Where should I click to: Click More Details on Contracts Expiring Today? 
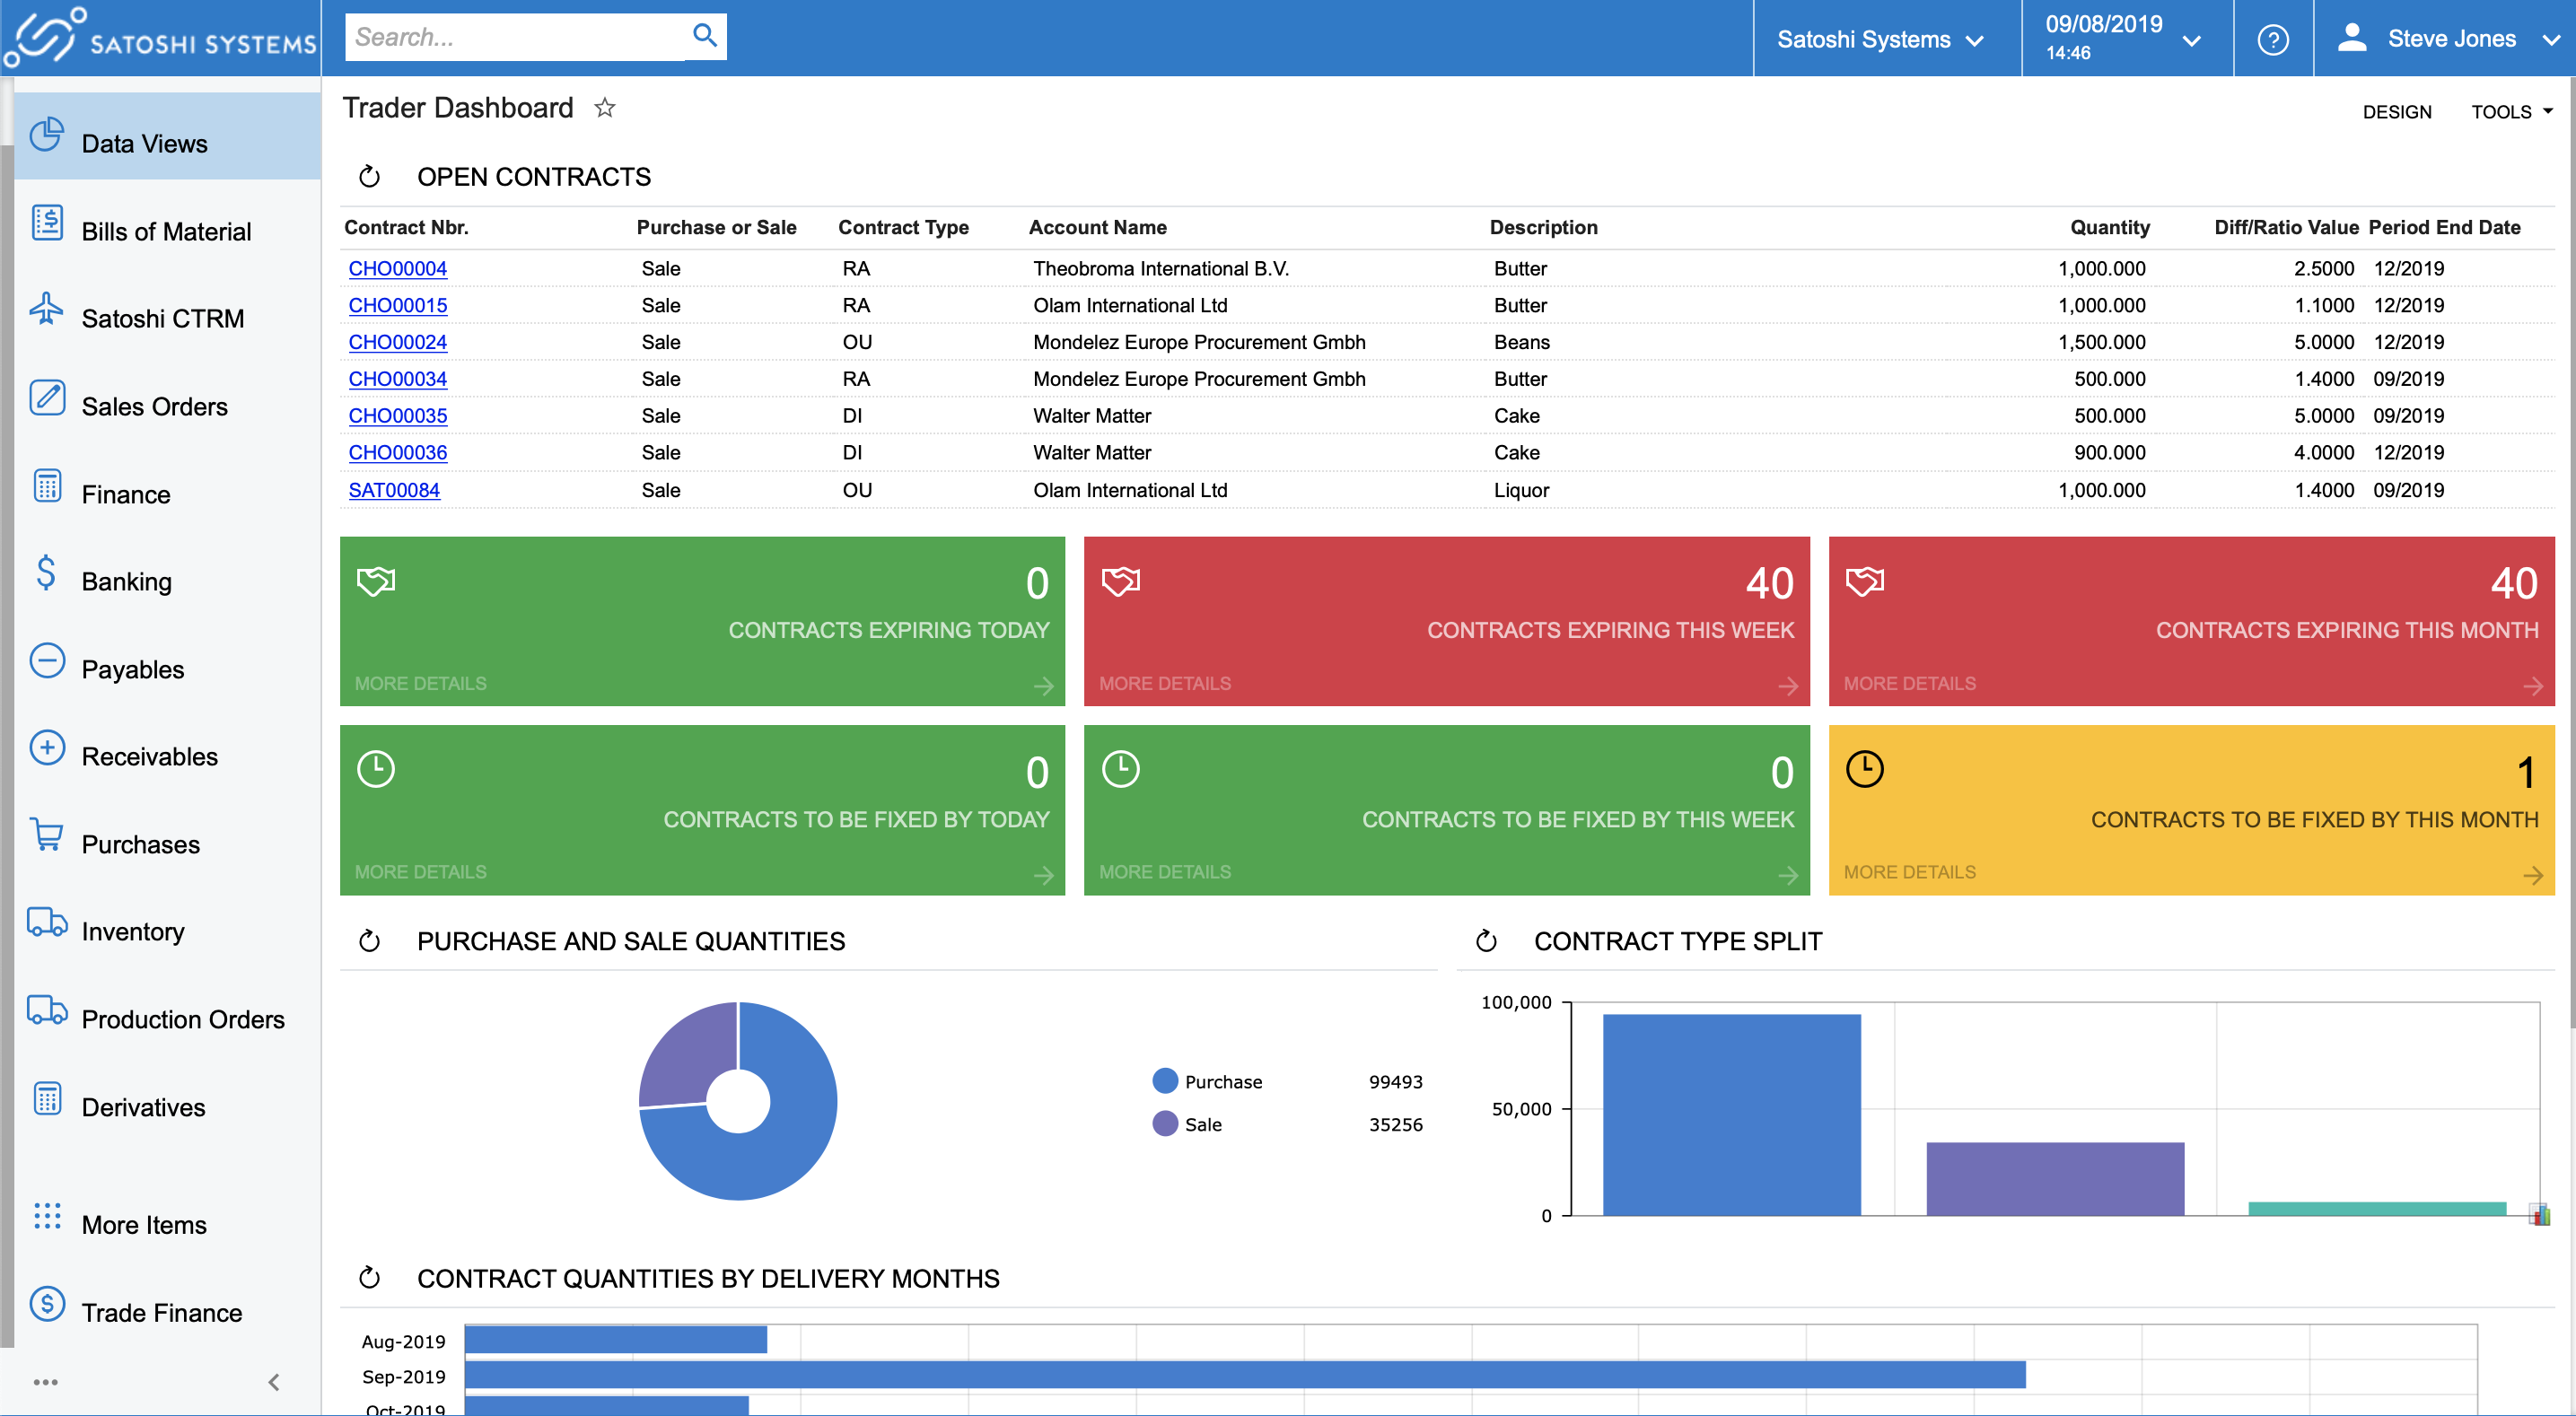coord(420,684)
